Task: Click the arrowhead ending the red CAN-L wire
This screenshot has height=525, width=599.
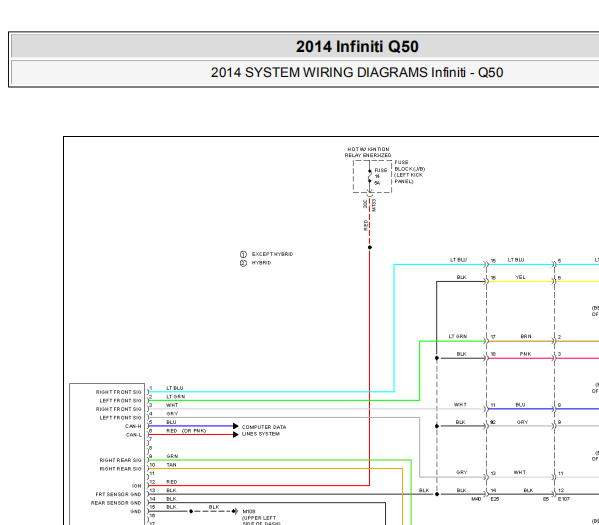Action: [236, 434]
